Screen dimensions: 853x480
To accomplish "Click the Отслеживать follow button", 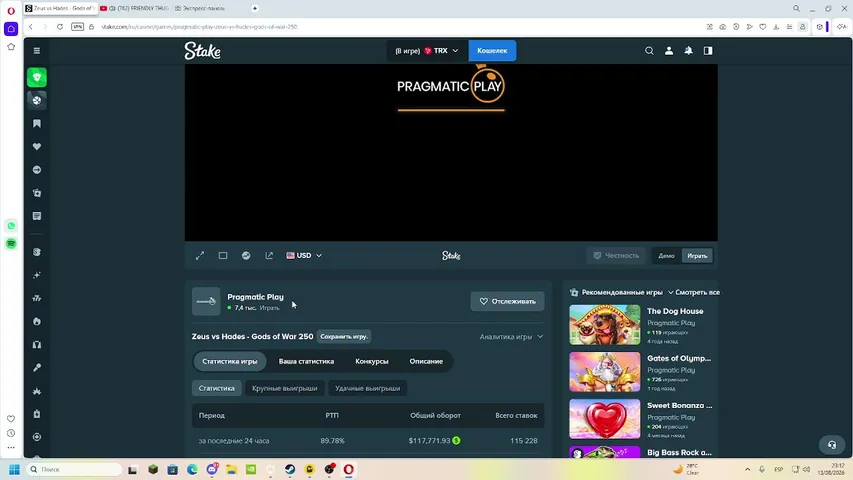I will tap(508, 301).
